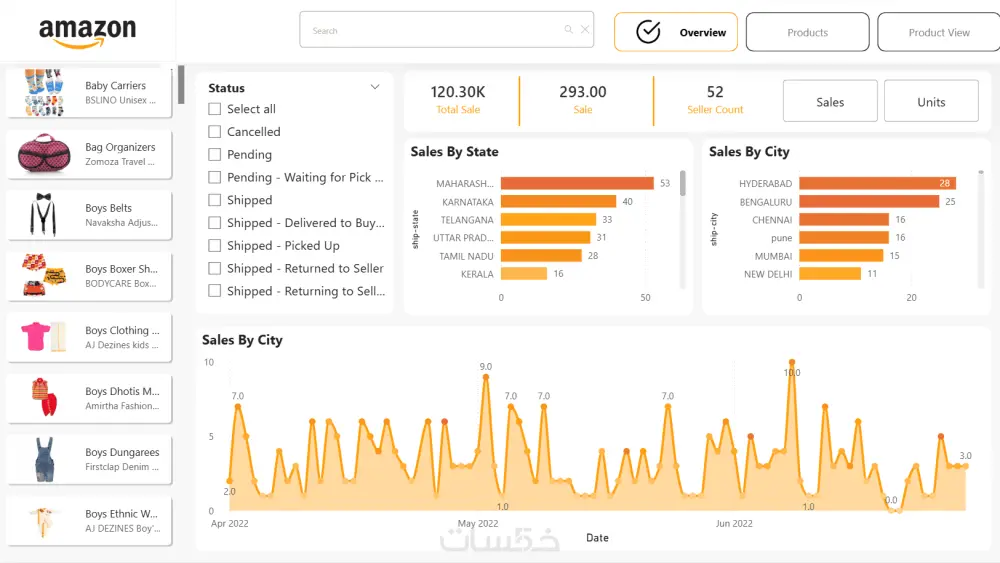Click the Sales button

[830, 101]
